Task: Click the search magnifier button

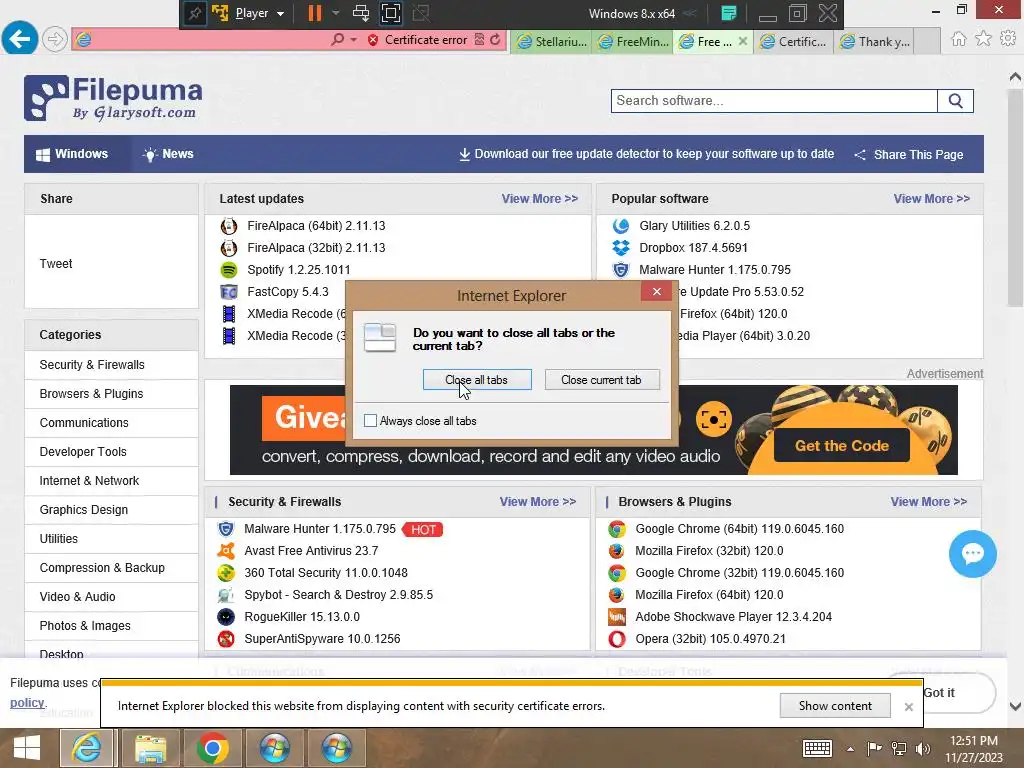Action: (955, 101)
